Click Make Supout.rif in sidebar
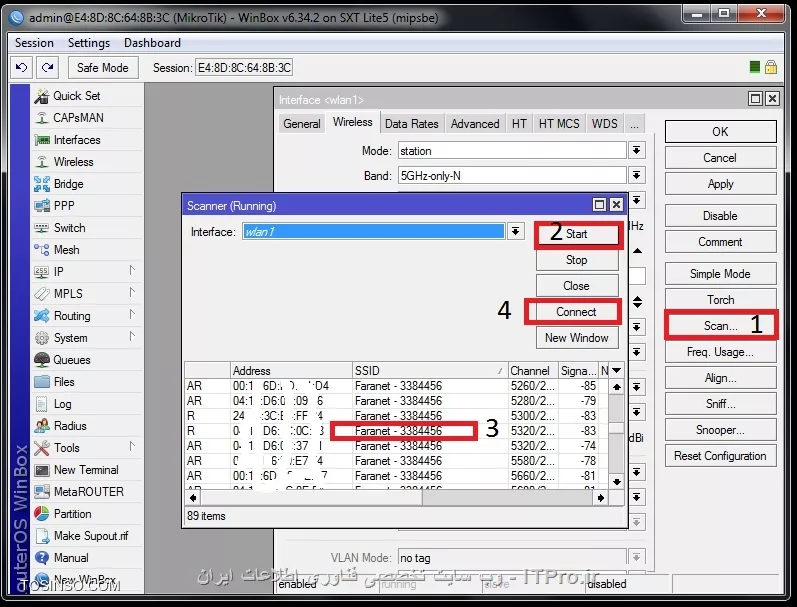Image resolution: width=797 pixels, height=607 pixels. 91,536
